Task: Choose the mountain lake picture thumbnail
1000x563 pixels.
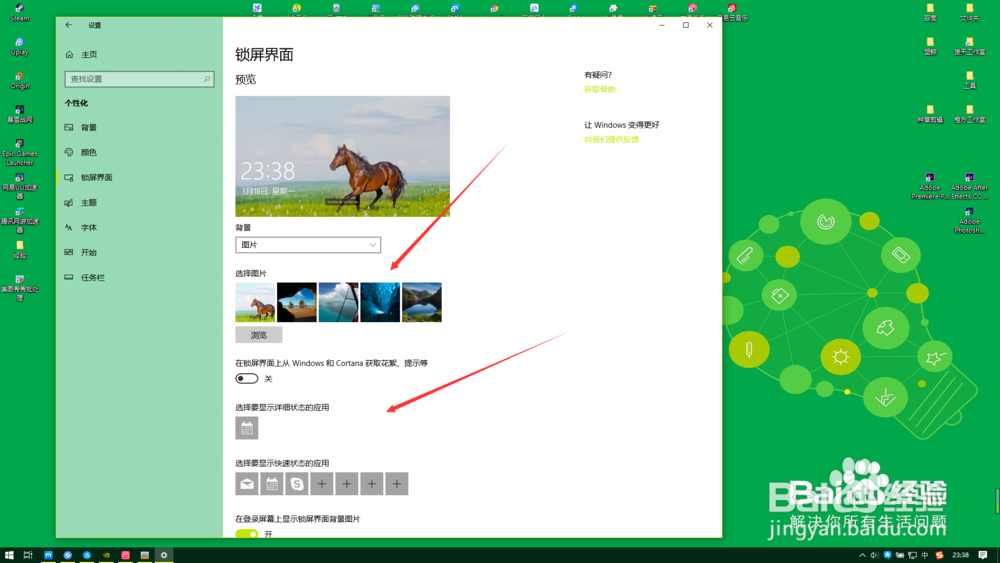Action: coord(422,302)
